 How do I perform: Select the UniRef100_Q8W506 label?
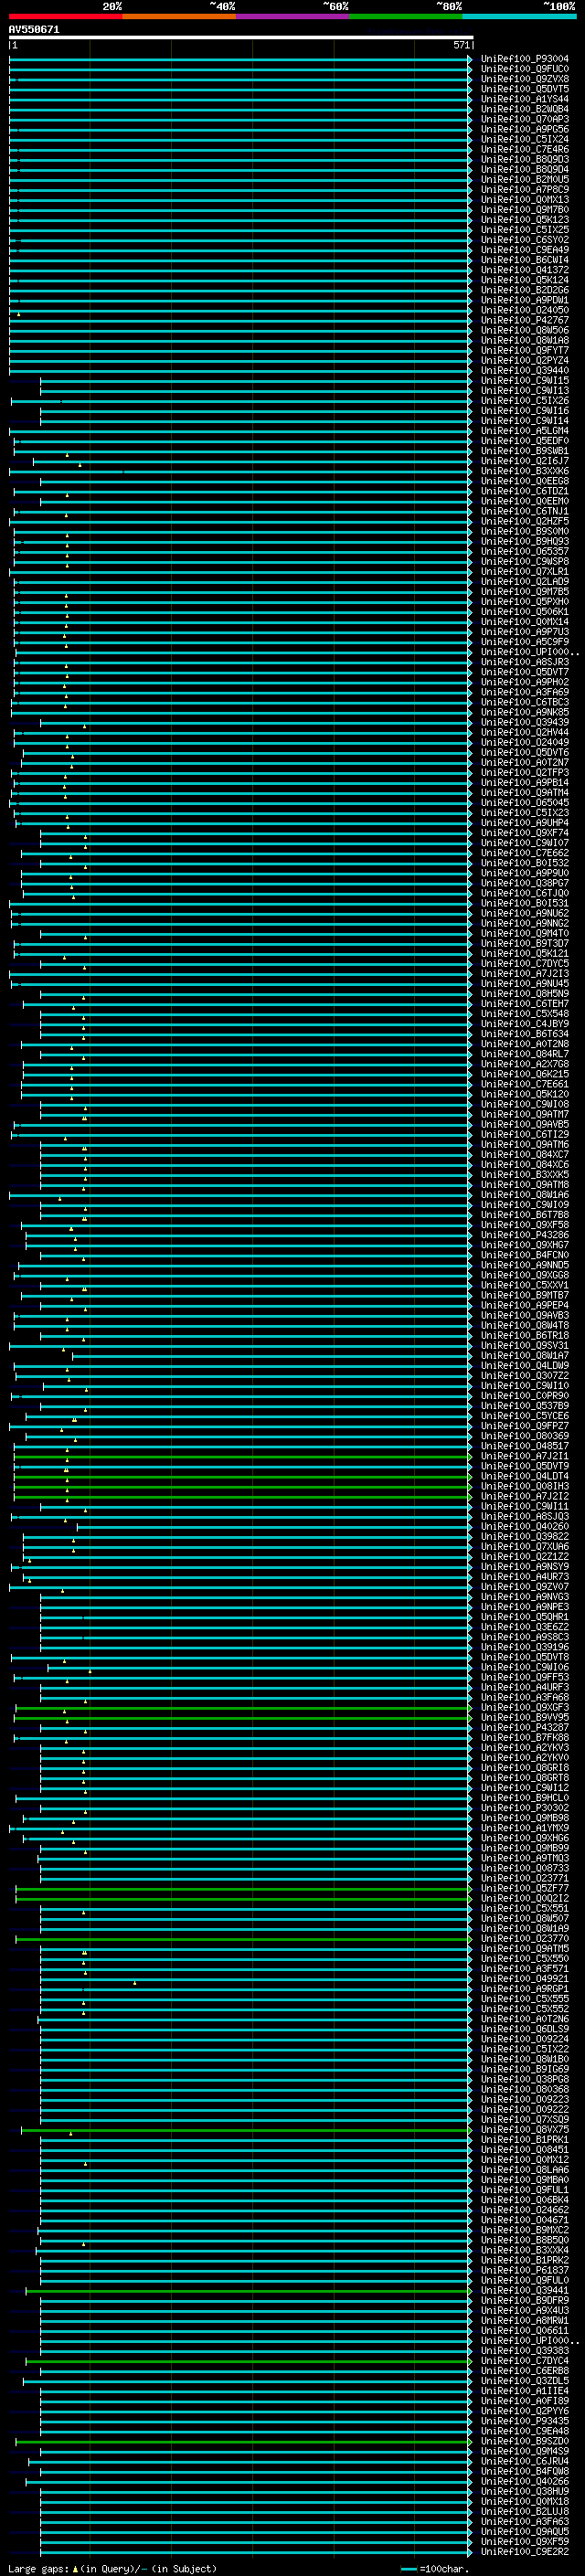click(525, 330)
